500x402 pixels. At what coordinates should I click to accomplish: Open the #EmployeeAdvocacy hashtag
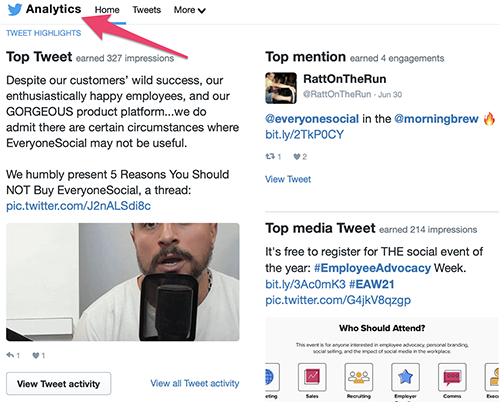coord(372,268)
